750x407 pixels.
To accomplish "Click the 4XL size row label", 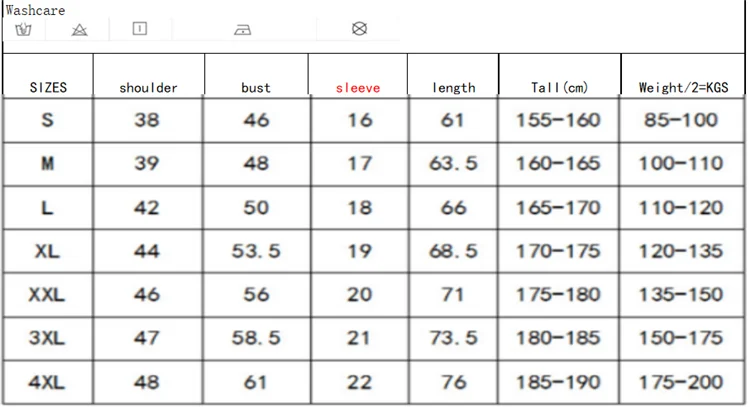I will [47, 384].
